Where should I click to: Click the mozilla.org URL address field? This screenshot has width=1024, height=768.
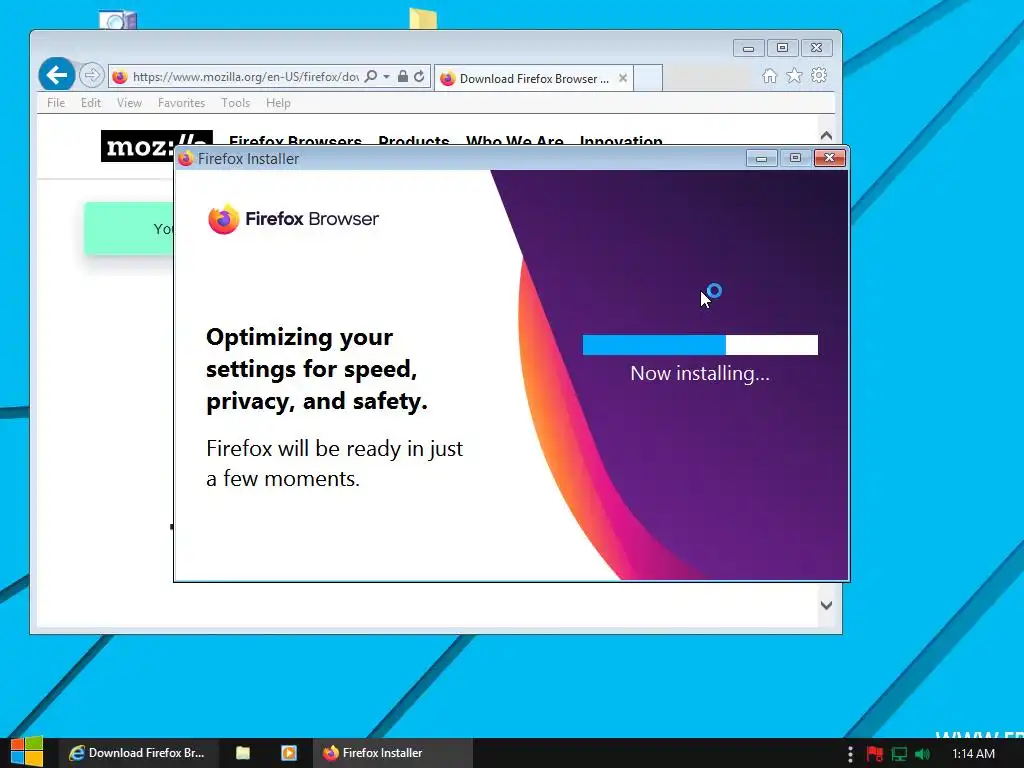(x=246, y=76)
